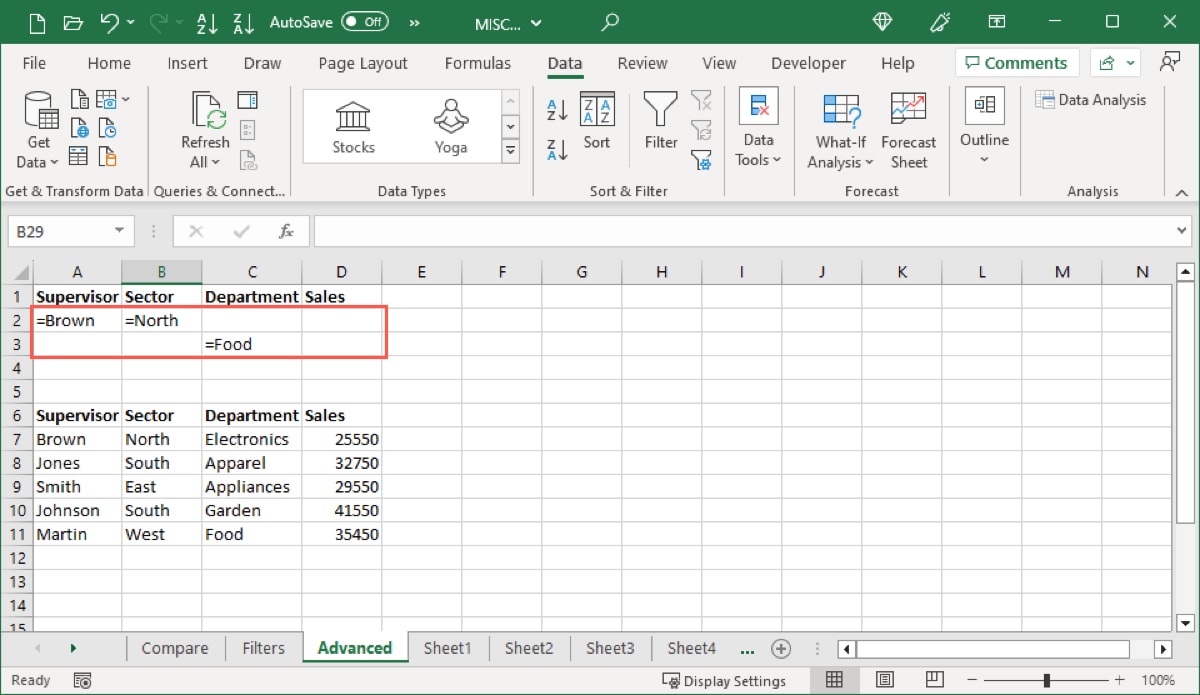Open the Comments pane
The width and height of the screenshot is (1200, 695).
[x=1017, y=62]
